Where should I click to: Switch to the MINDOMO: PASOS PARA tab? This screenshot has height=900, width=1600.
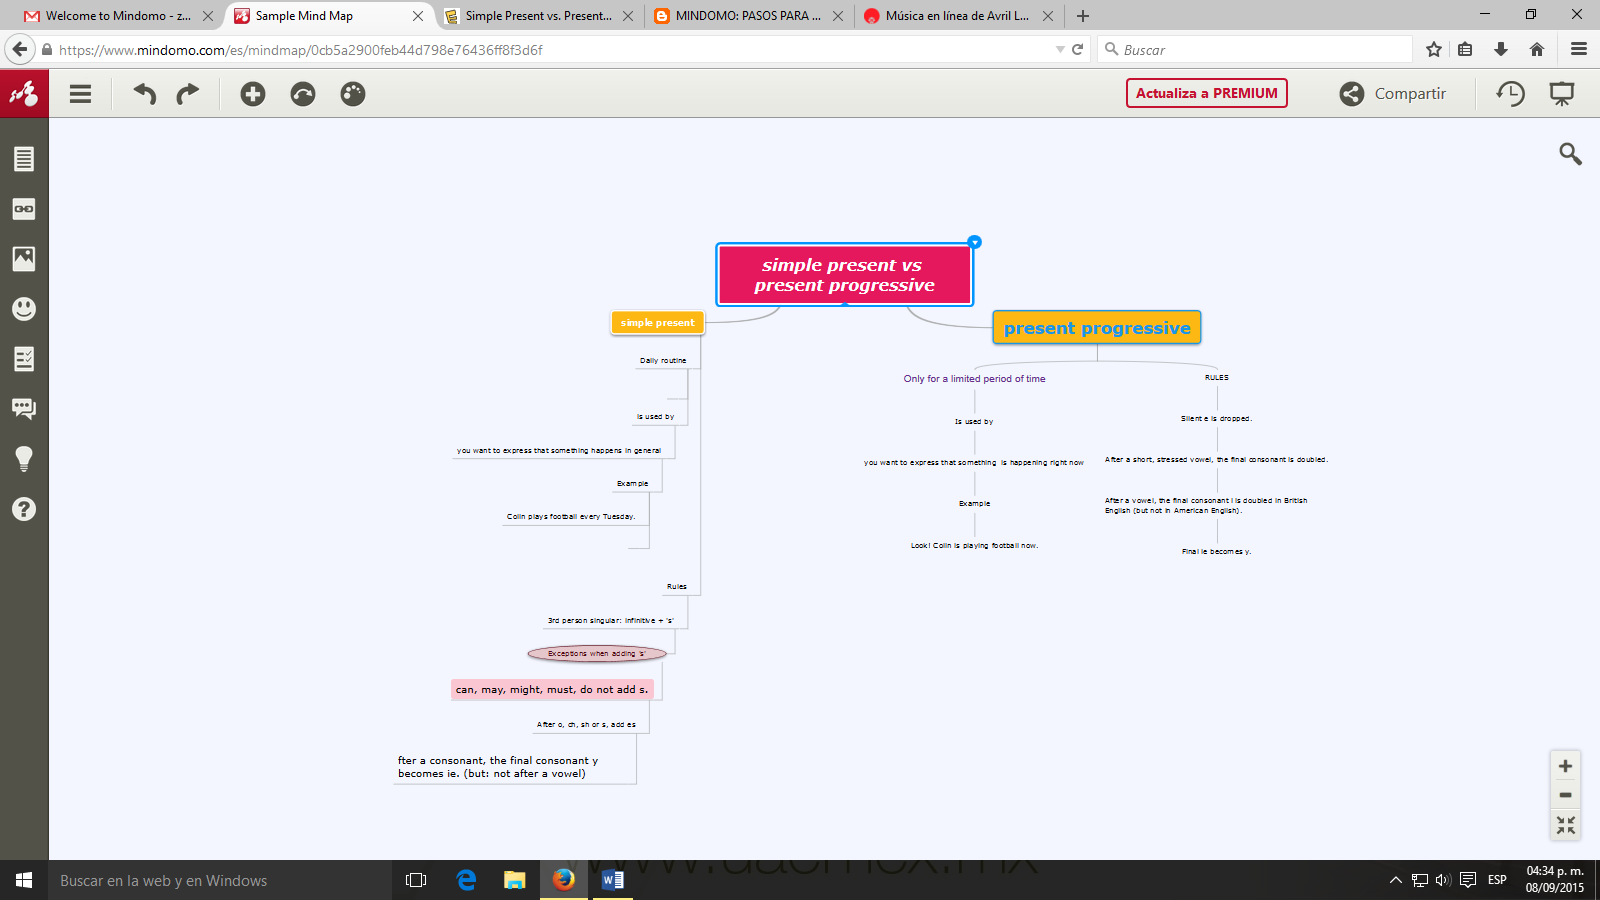pyautogui.click(x=745, y=16)
